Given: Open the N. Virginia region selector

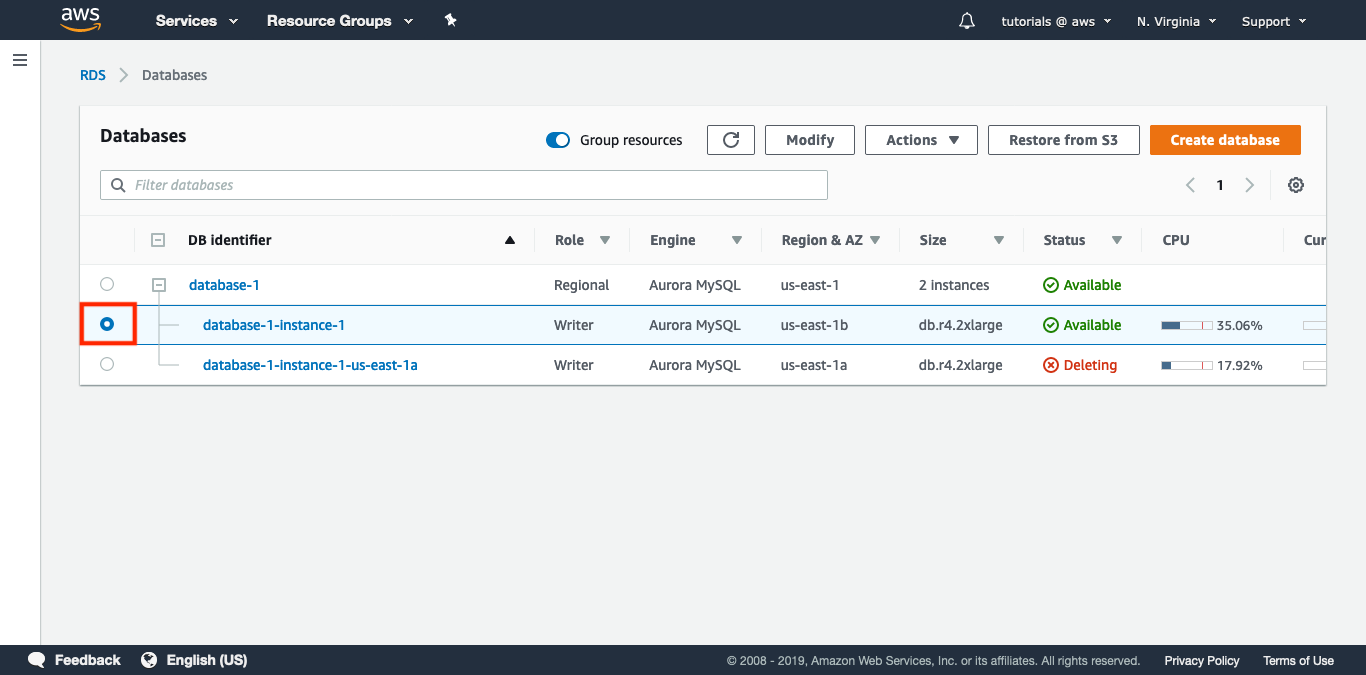Looking at the screenshot, I should tap(1176, 21).
